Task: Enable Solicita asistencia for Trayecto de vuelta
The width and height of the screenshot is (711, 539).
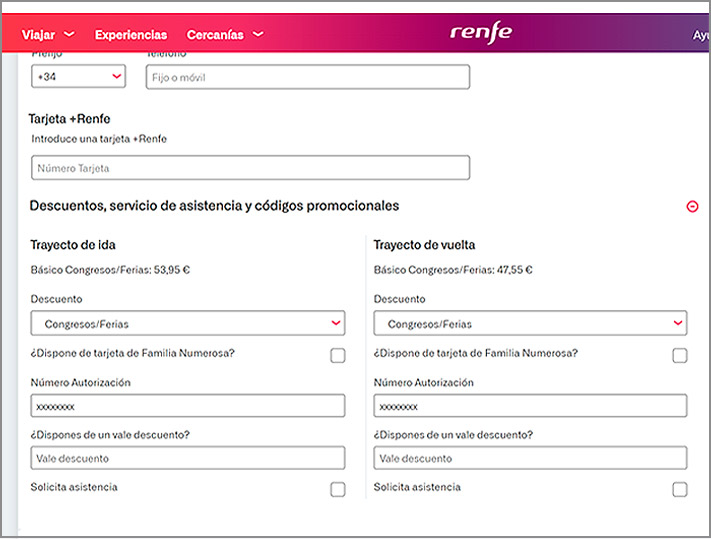Action: point(680,489)
